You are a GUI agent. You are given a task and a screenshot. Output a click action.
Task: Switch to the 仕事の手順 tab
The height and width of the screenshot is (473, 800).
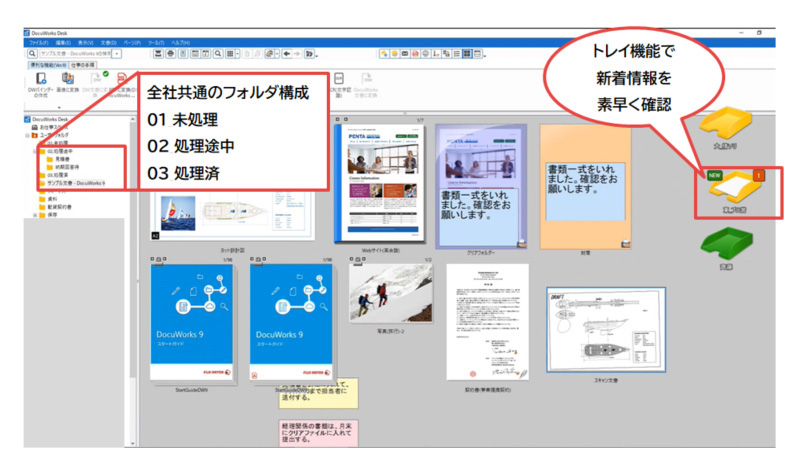pyautogui.click(x=83, y=65)
